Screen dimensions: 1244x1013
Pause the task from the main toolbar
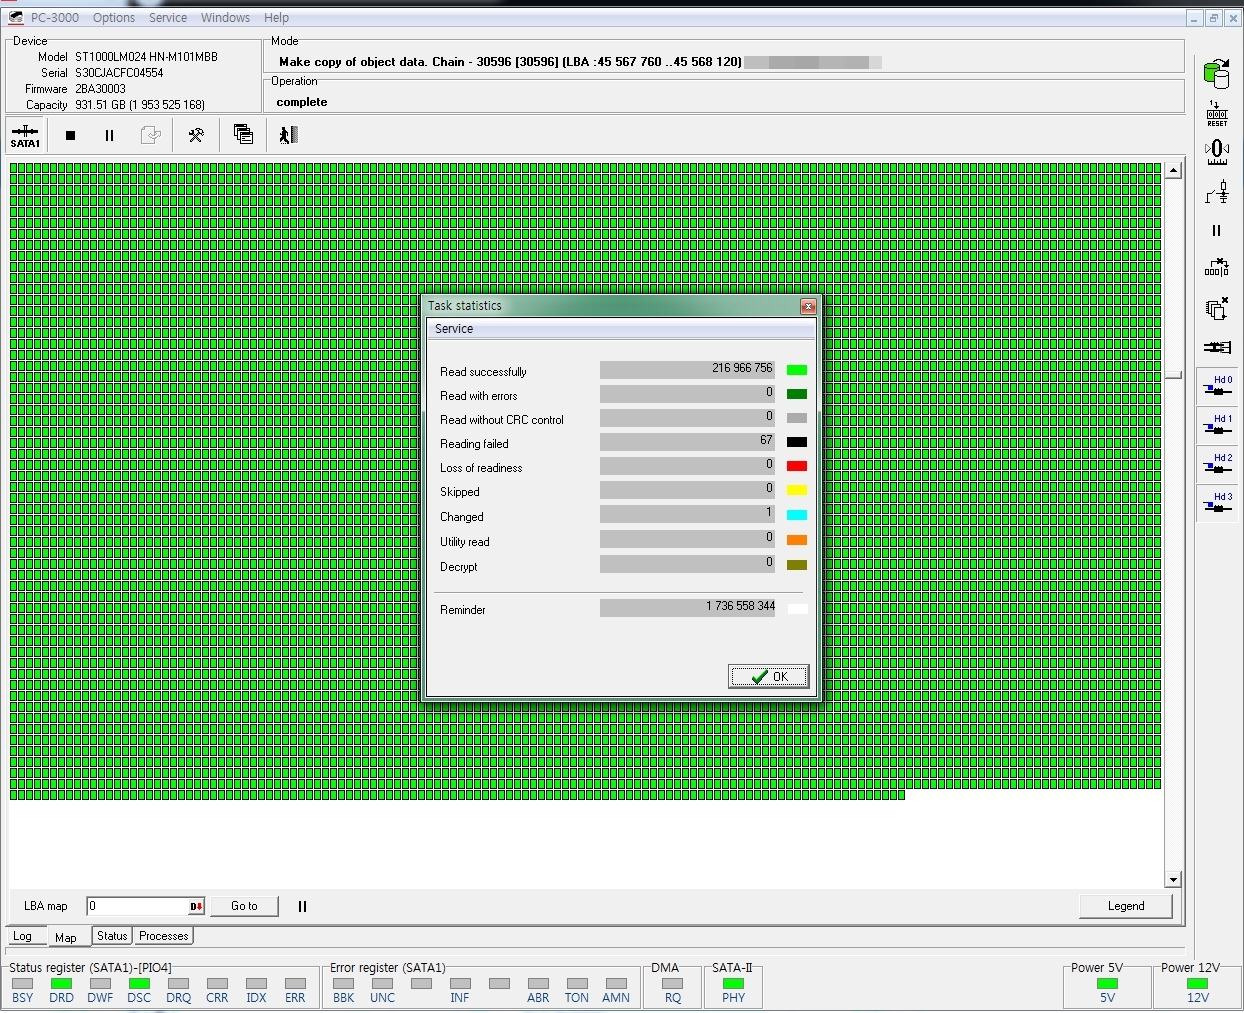click(x=109, y=135)
